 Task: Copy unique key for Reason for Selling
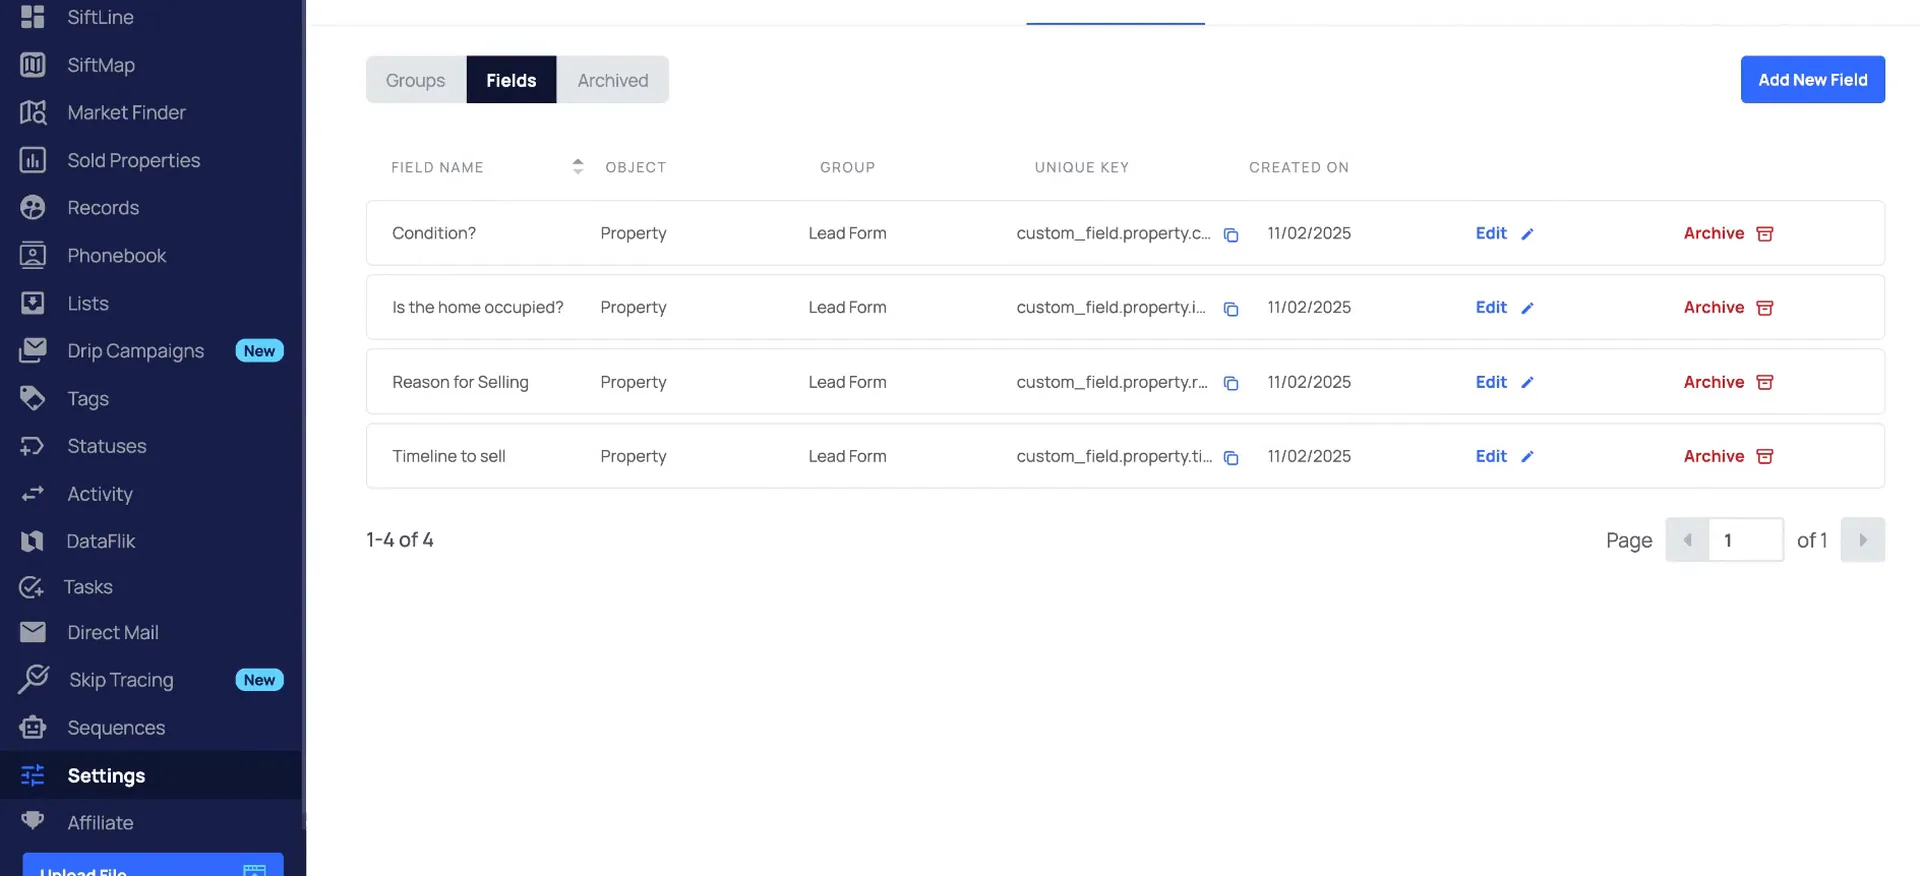pos(1231,383)
